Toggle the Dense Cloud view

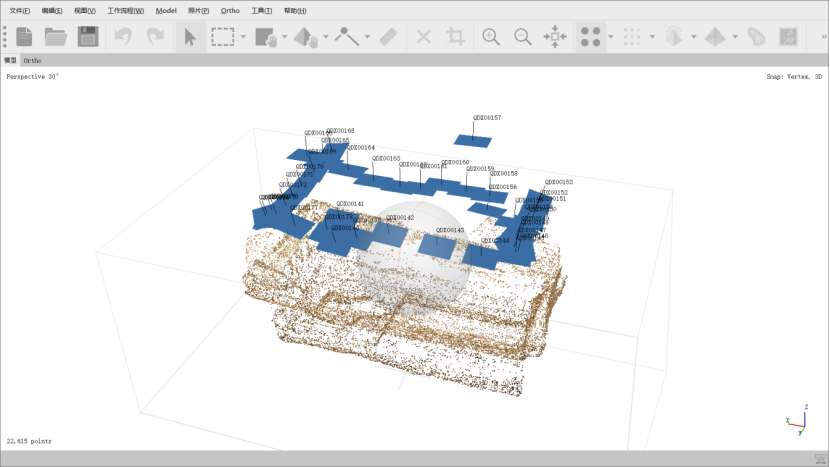tap(632, 37)
